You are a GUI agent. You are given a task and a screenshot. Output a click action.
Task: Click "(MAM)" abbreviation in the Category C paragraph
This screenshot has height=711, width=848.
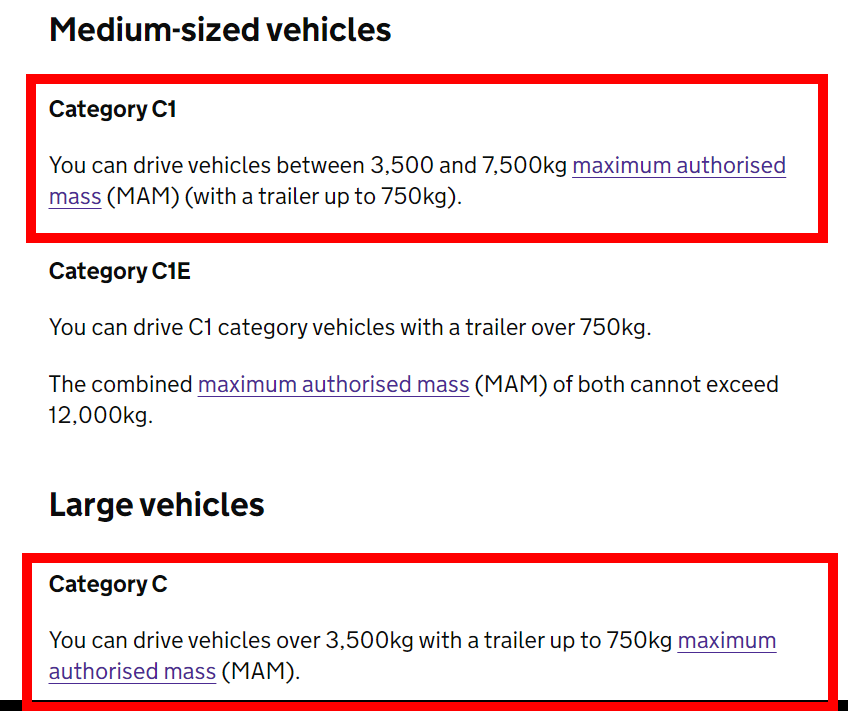point(259,672)
